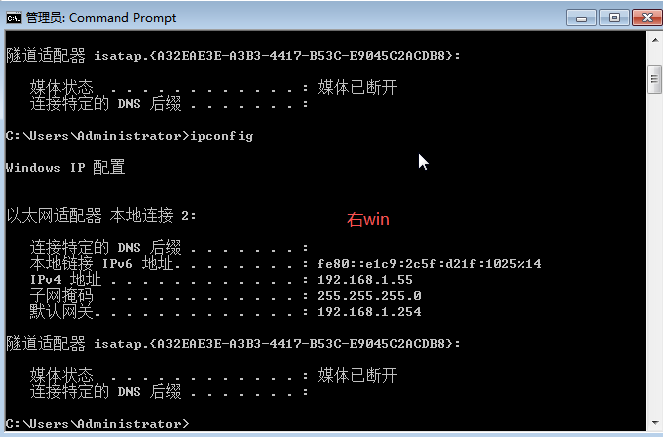Minimize the Command Prompt window

[x=581, y=18]
